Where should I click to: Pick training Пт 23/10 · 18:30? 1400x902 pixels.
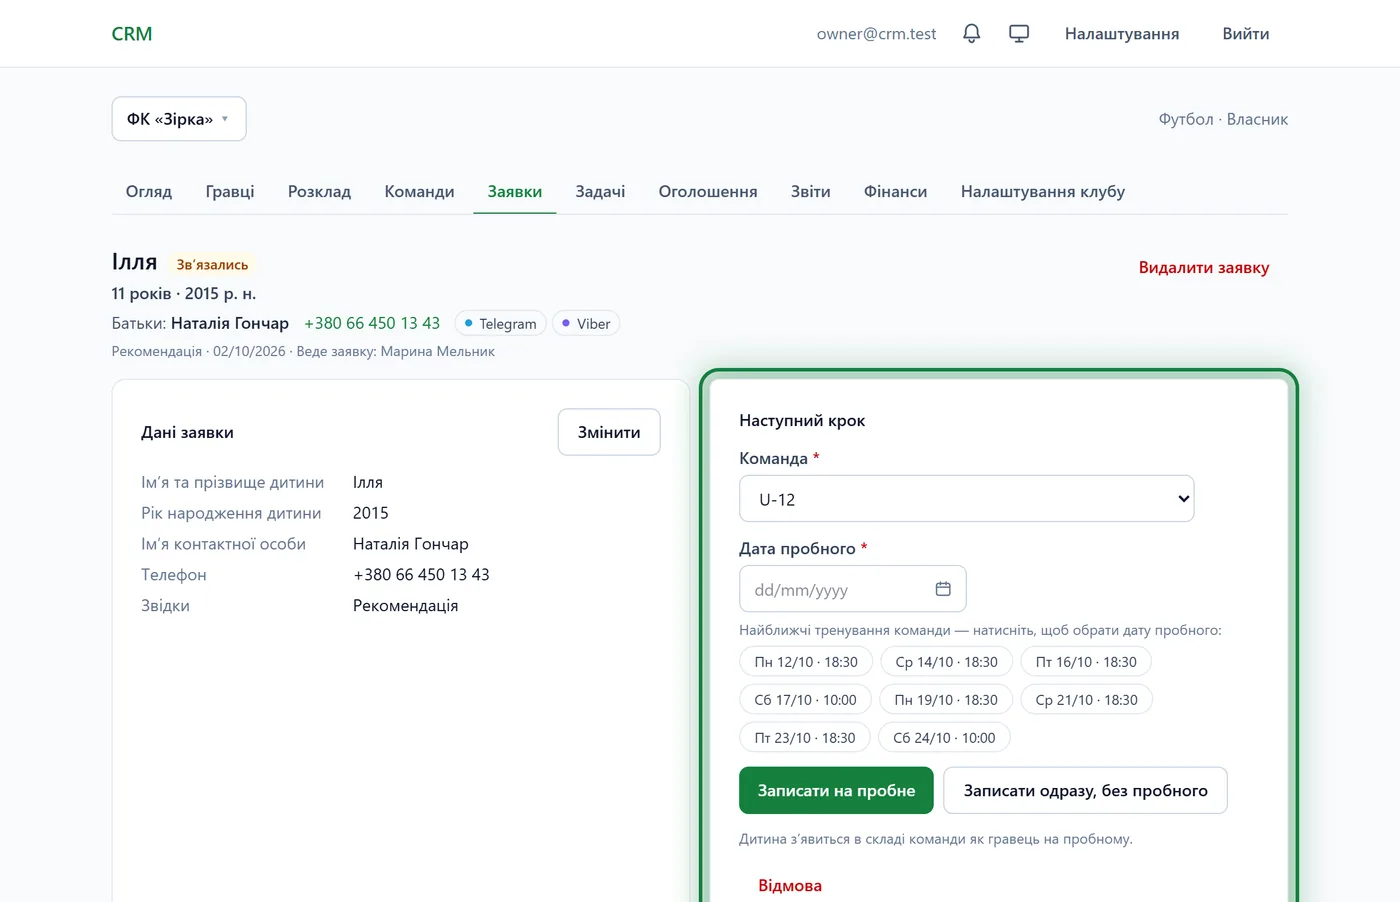805,738
